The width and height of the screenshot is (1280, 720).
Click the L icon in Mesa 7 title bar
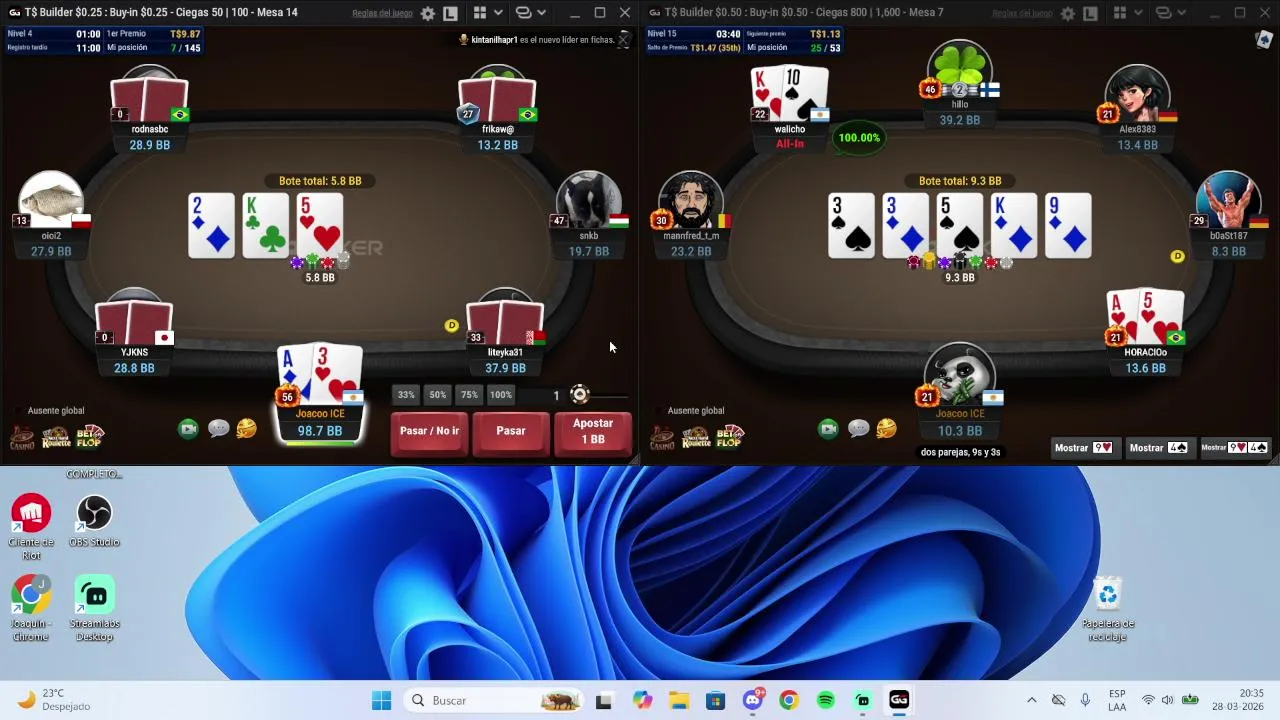(1091, 14)
